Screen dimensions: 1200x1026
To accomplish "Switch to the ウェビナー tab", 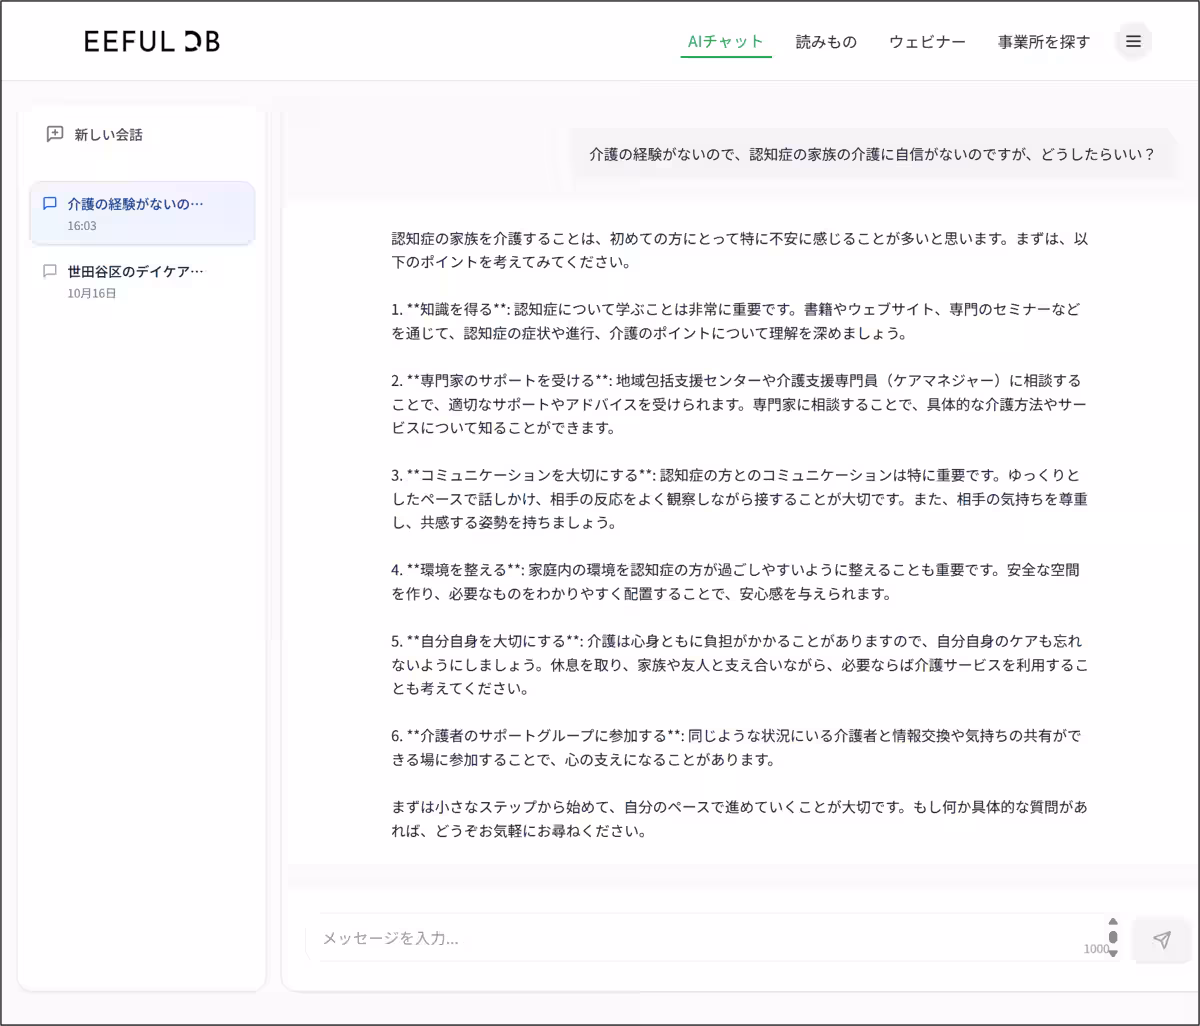I will pos(926,41).
